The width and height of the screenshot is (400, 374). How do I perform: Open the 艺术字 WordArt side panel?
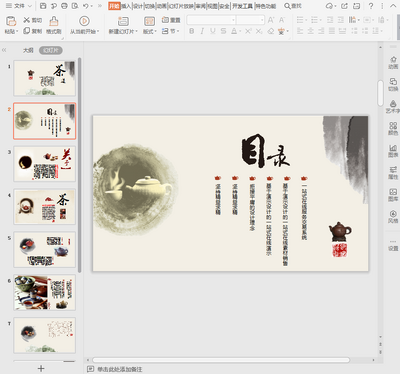[x=393, y=106]
